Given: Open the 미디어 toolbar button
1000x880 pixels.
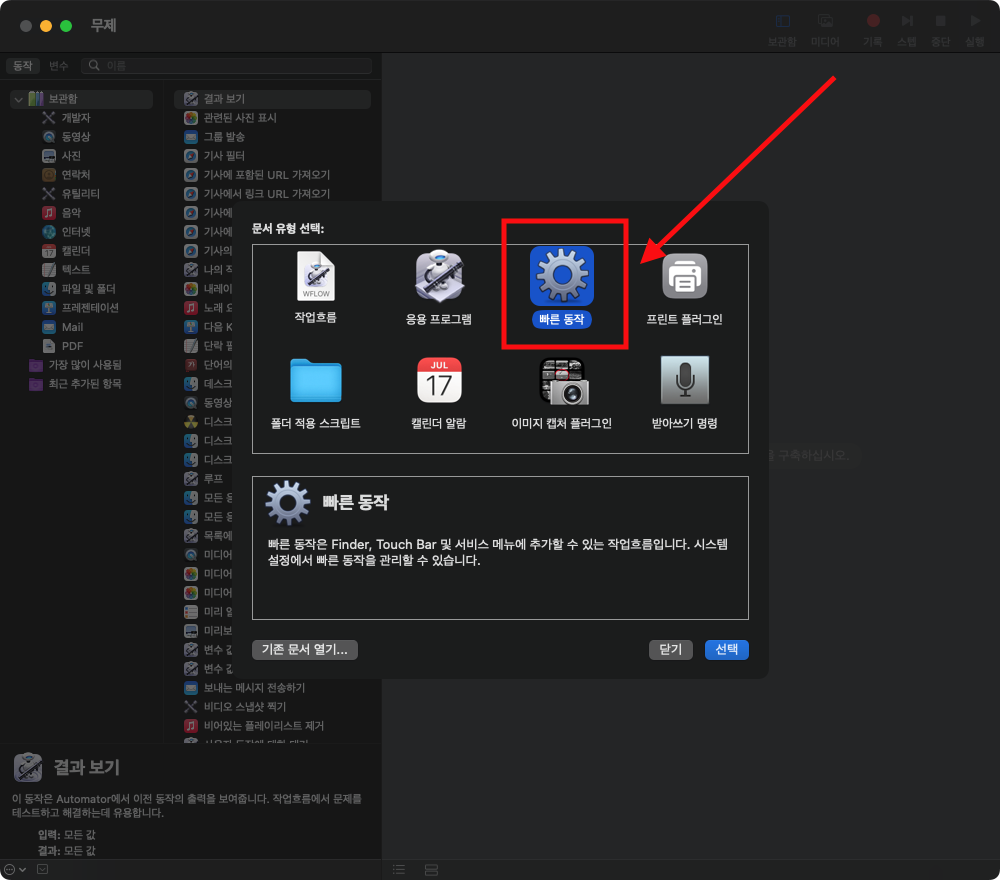Looking at the screenshot, I should pyautogui.click(x=825, y=29).
